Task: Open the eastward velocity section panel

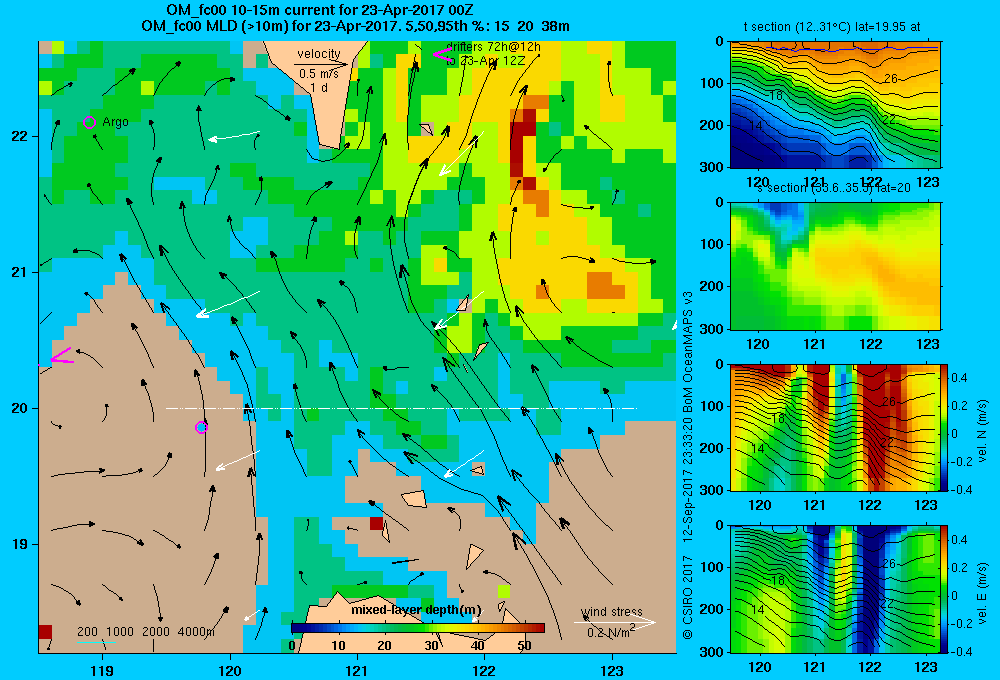Action: 835,589
